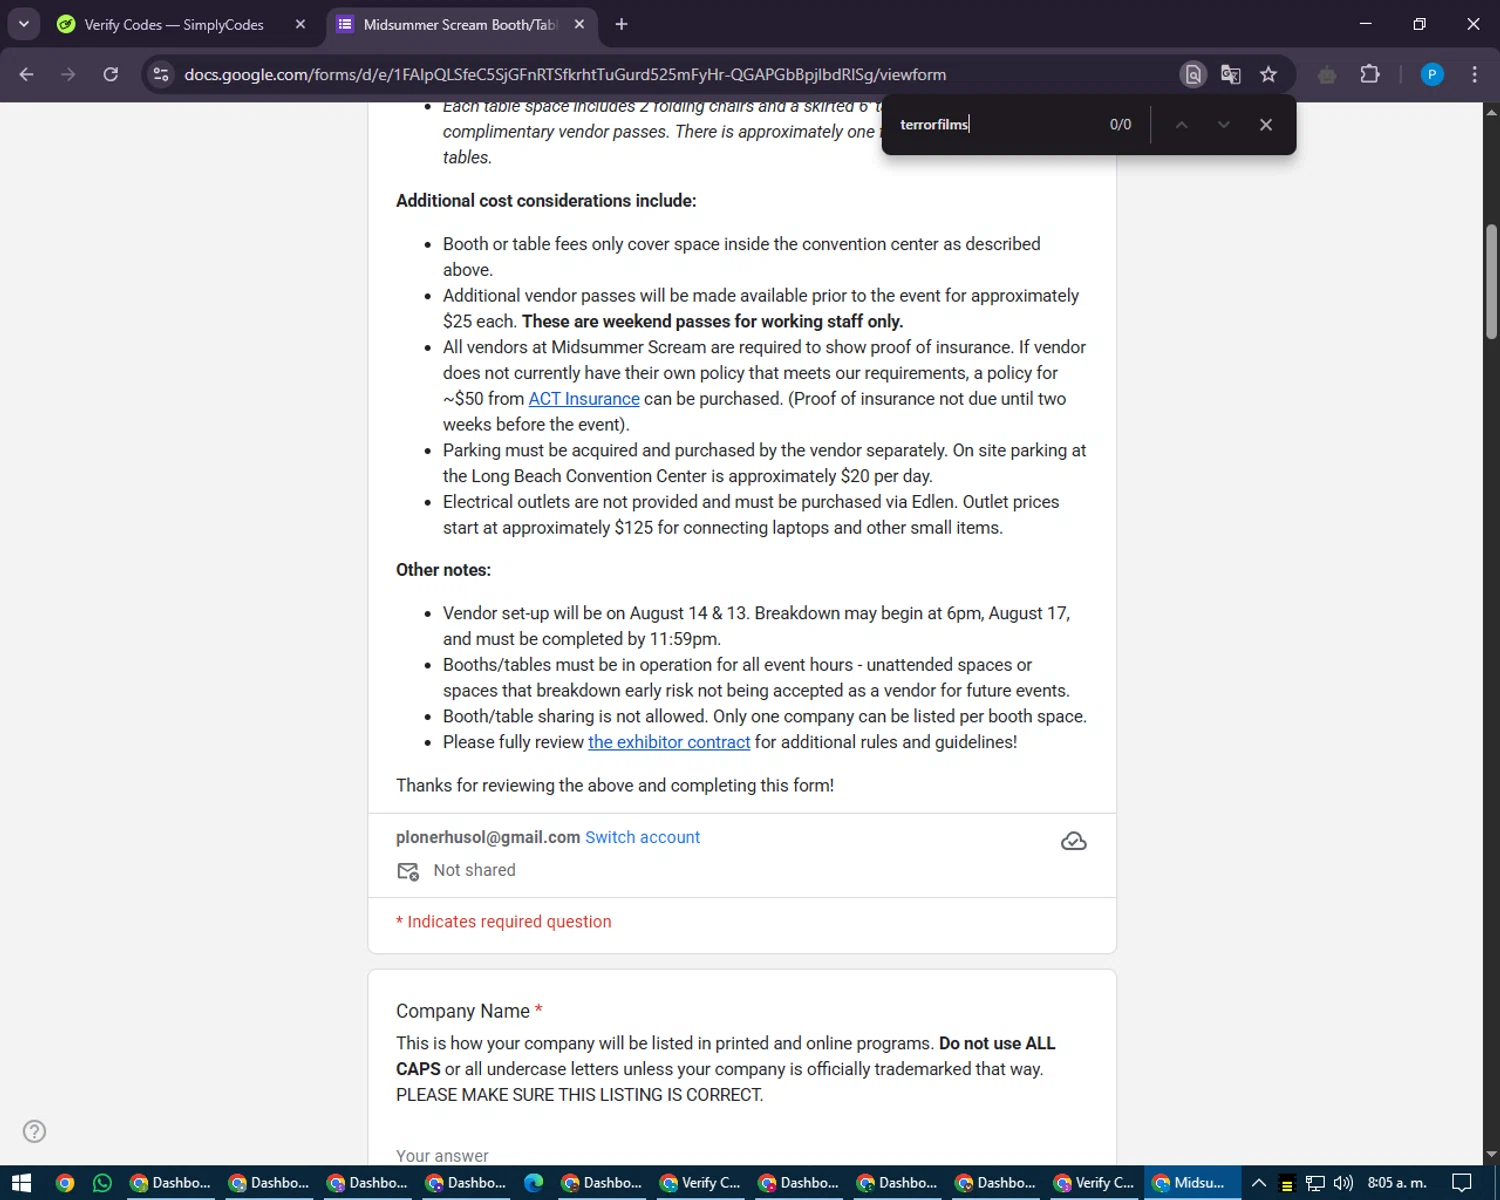Open the ACT Insurance link
This screenshot has width=1500, height=1200.
584,398
